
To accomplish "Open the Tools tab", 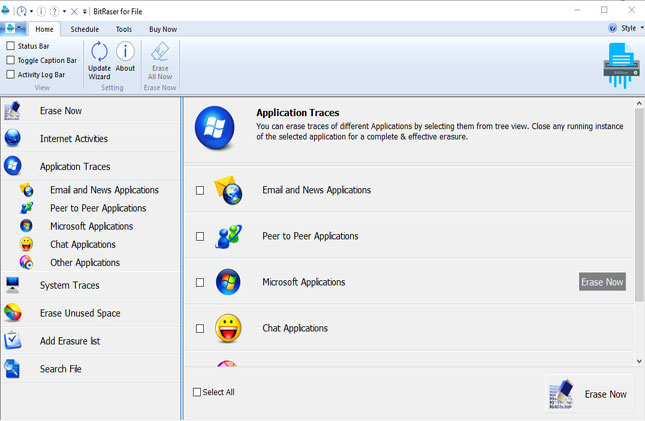I will pyautogui.click(x=123, y=29).
